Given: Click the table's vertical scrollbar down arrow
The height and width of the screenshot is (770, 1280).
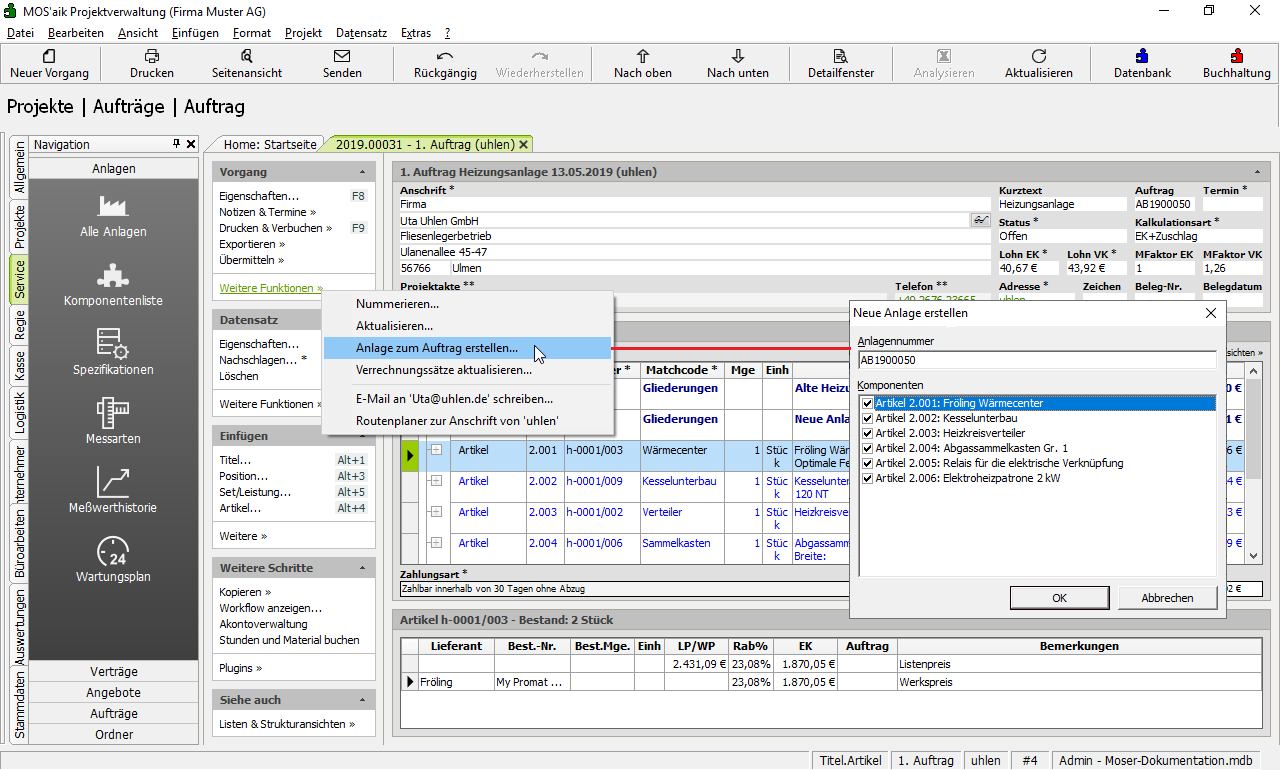Looking at the screenshot, I should coord(1254,555).
